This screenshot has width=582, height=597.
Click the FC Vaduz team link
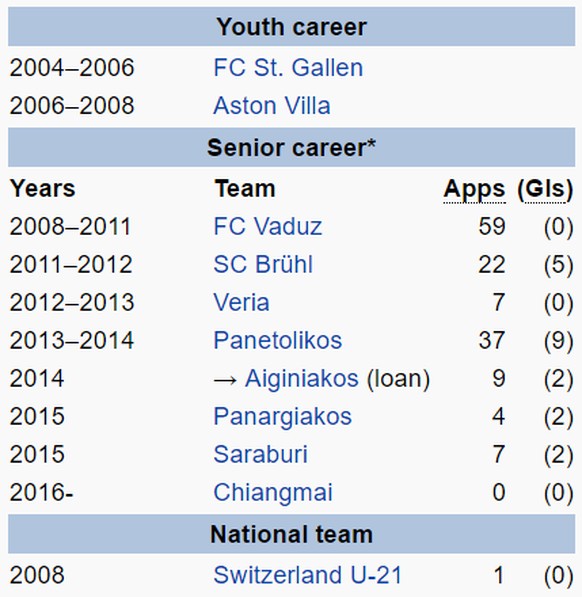tap(268, 227)
